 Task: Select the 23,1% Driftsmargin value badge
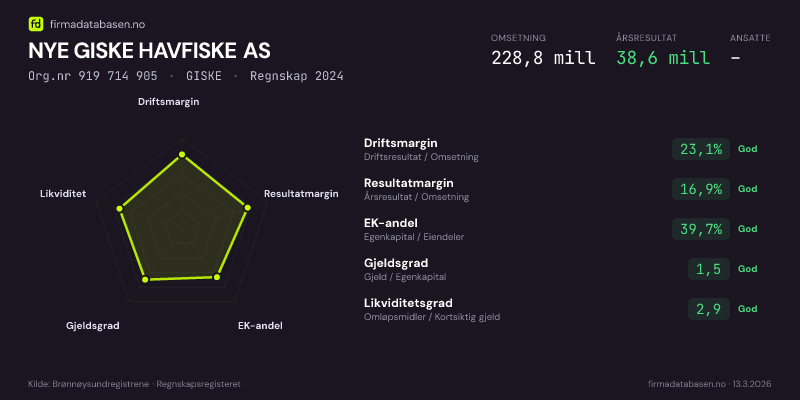(701, 149)
